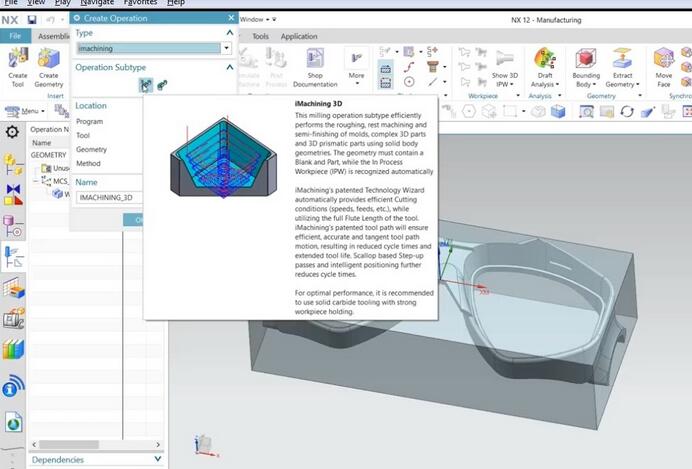Viewport: 692px width, 469px height.
Task: Open the Type dropdown showing imachining
Action: 226,48
